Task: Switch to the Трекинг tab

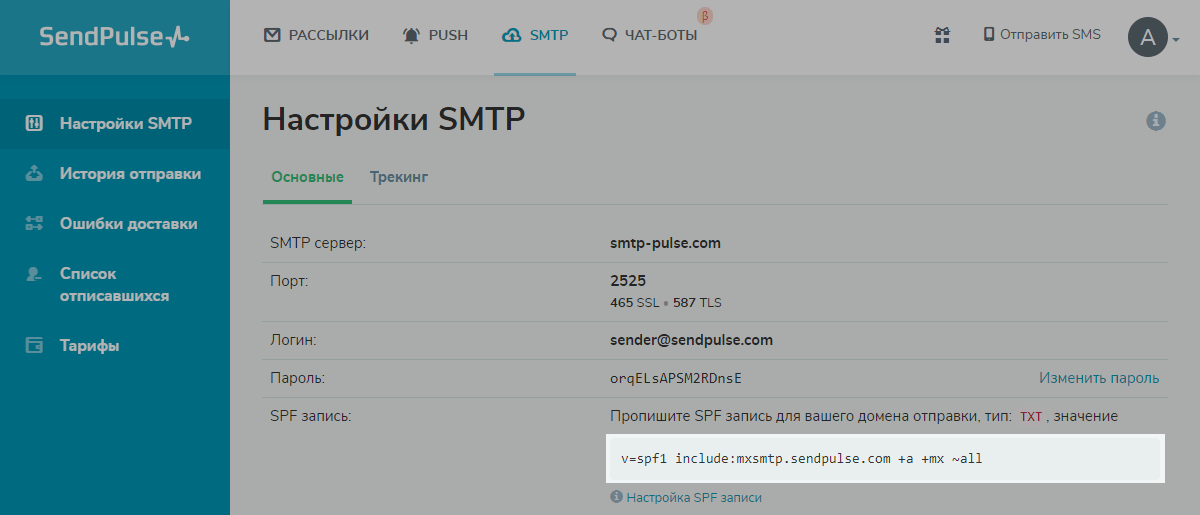Action: pos(398,177)
